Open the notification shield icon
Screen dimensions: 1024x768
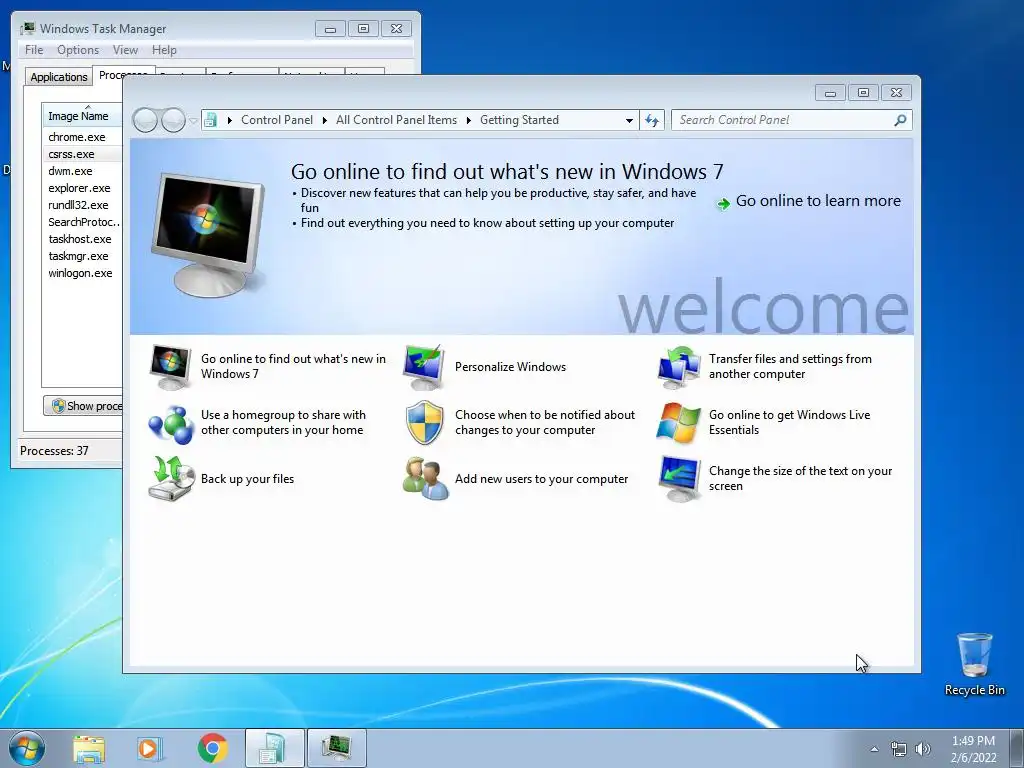(x=424, y=423)
